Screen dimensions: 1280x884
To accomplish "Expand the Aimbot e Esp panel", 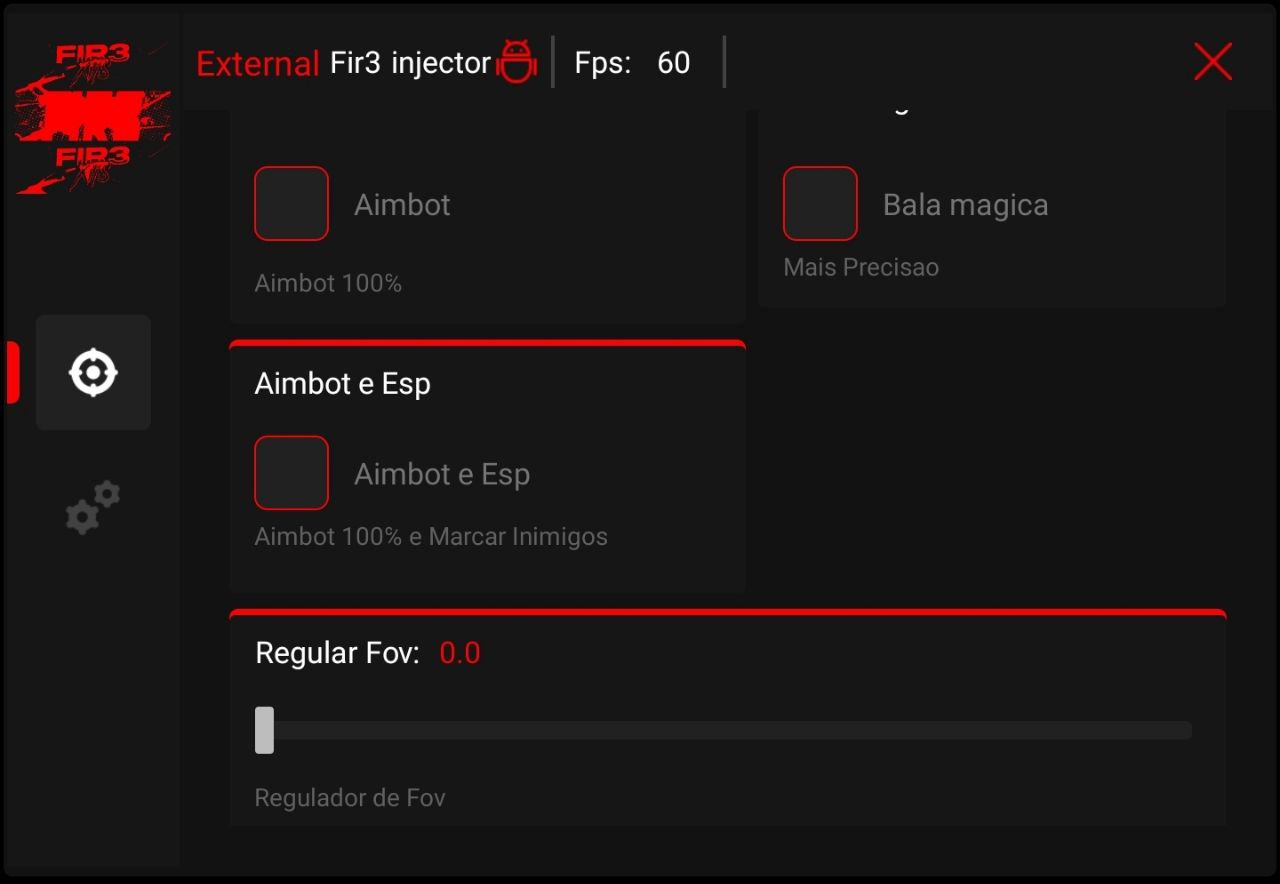I will point(343,383).
